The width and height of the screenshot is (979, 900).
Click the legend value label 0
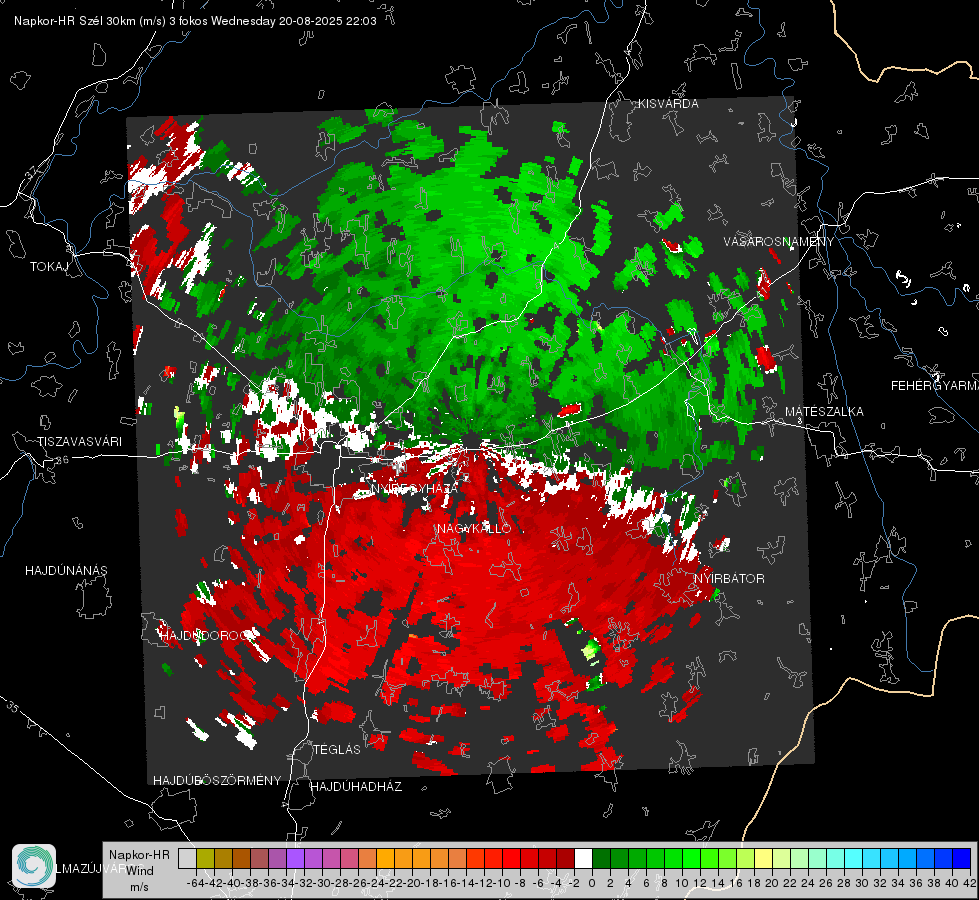pos(592,883)
